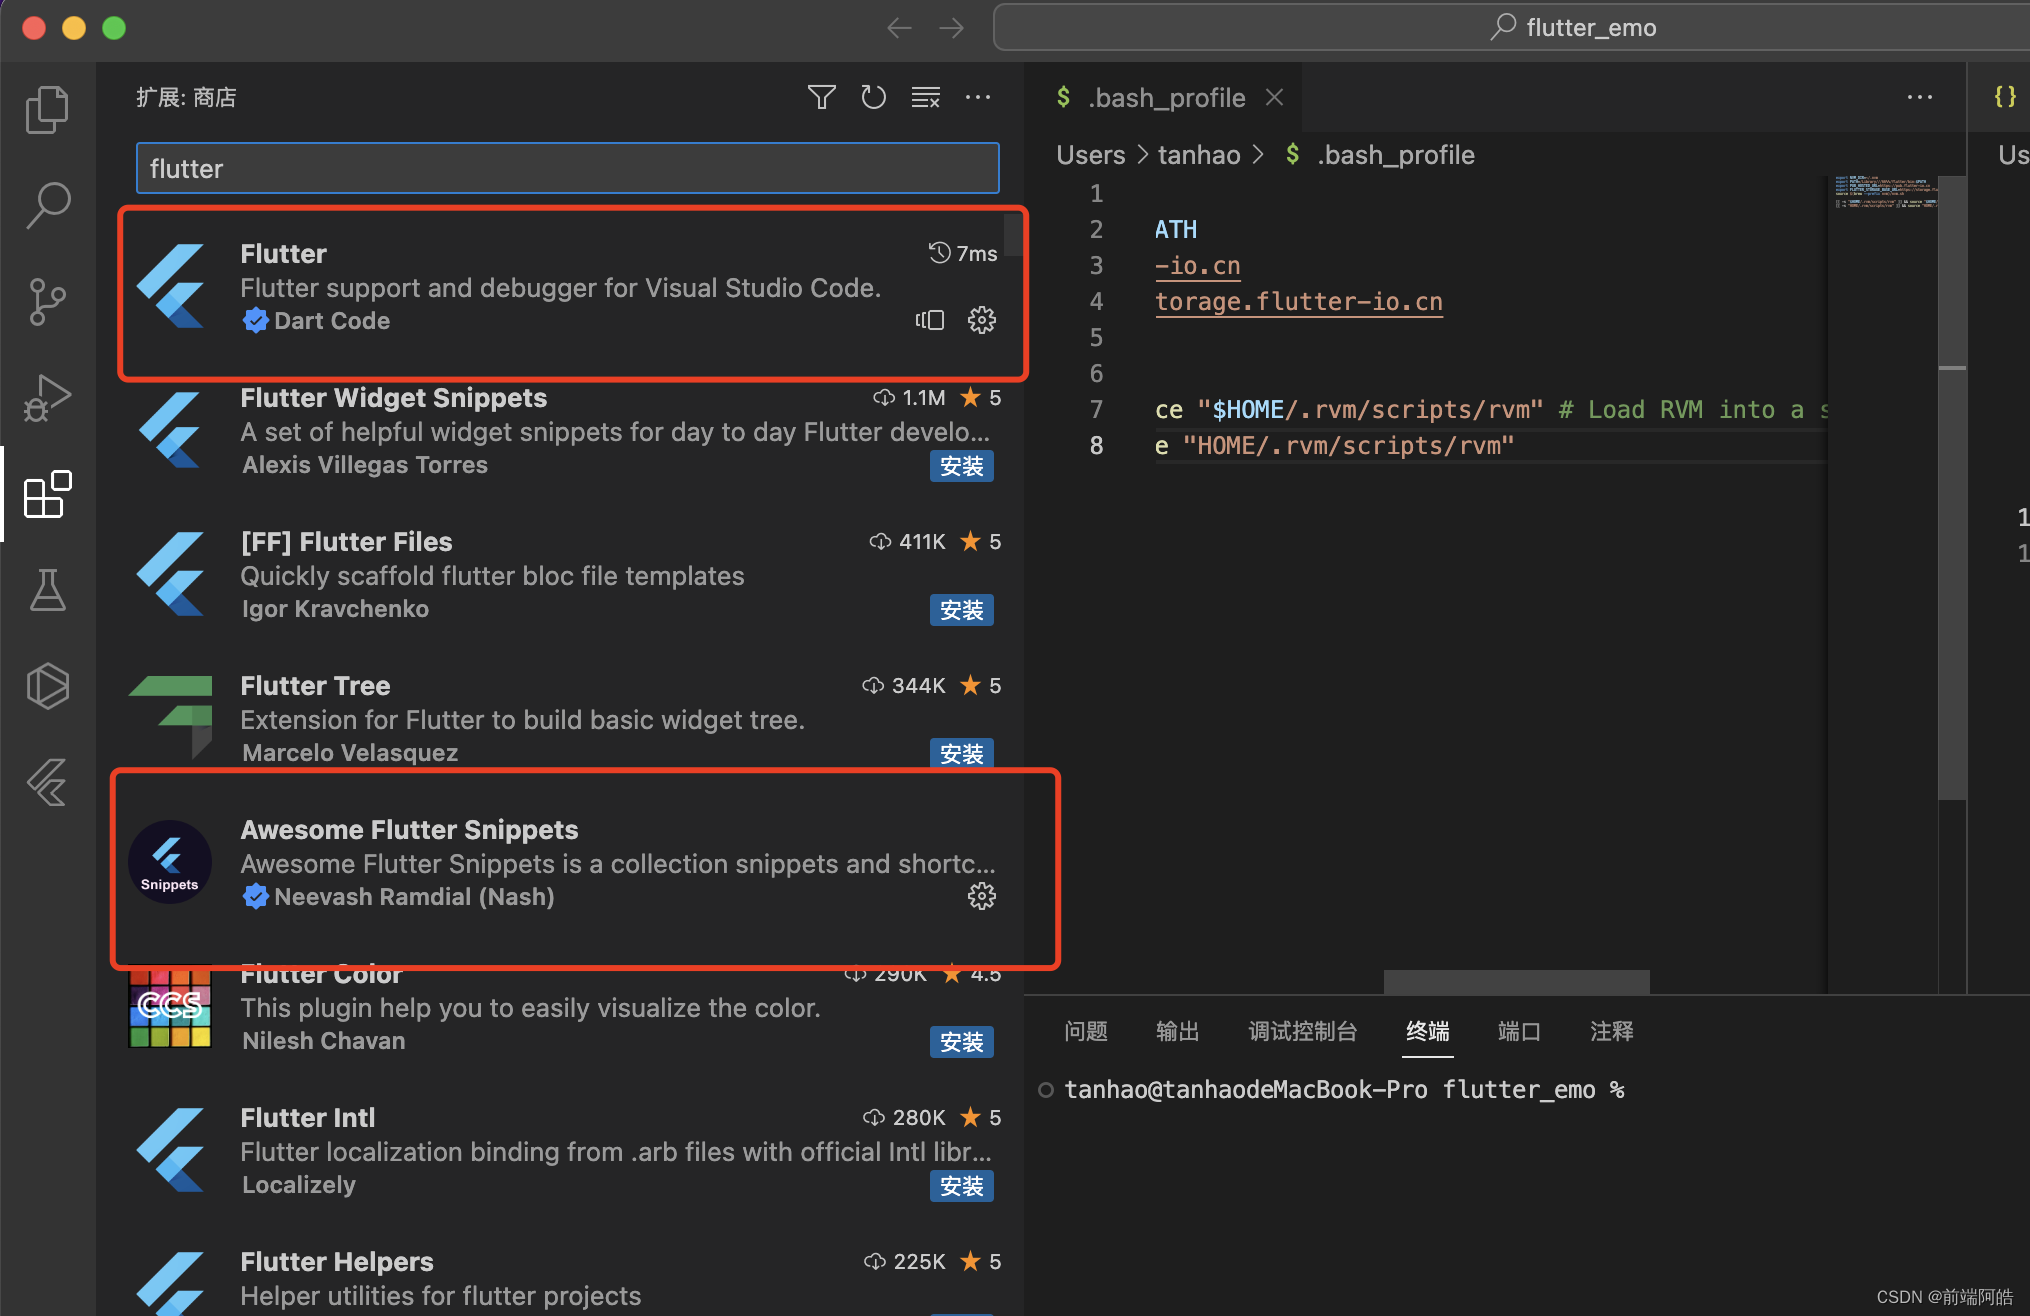Go back with navigation arrow
The width and height of the screenshot is (2030, 1316).
[x=899, y=28]
